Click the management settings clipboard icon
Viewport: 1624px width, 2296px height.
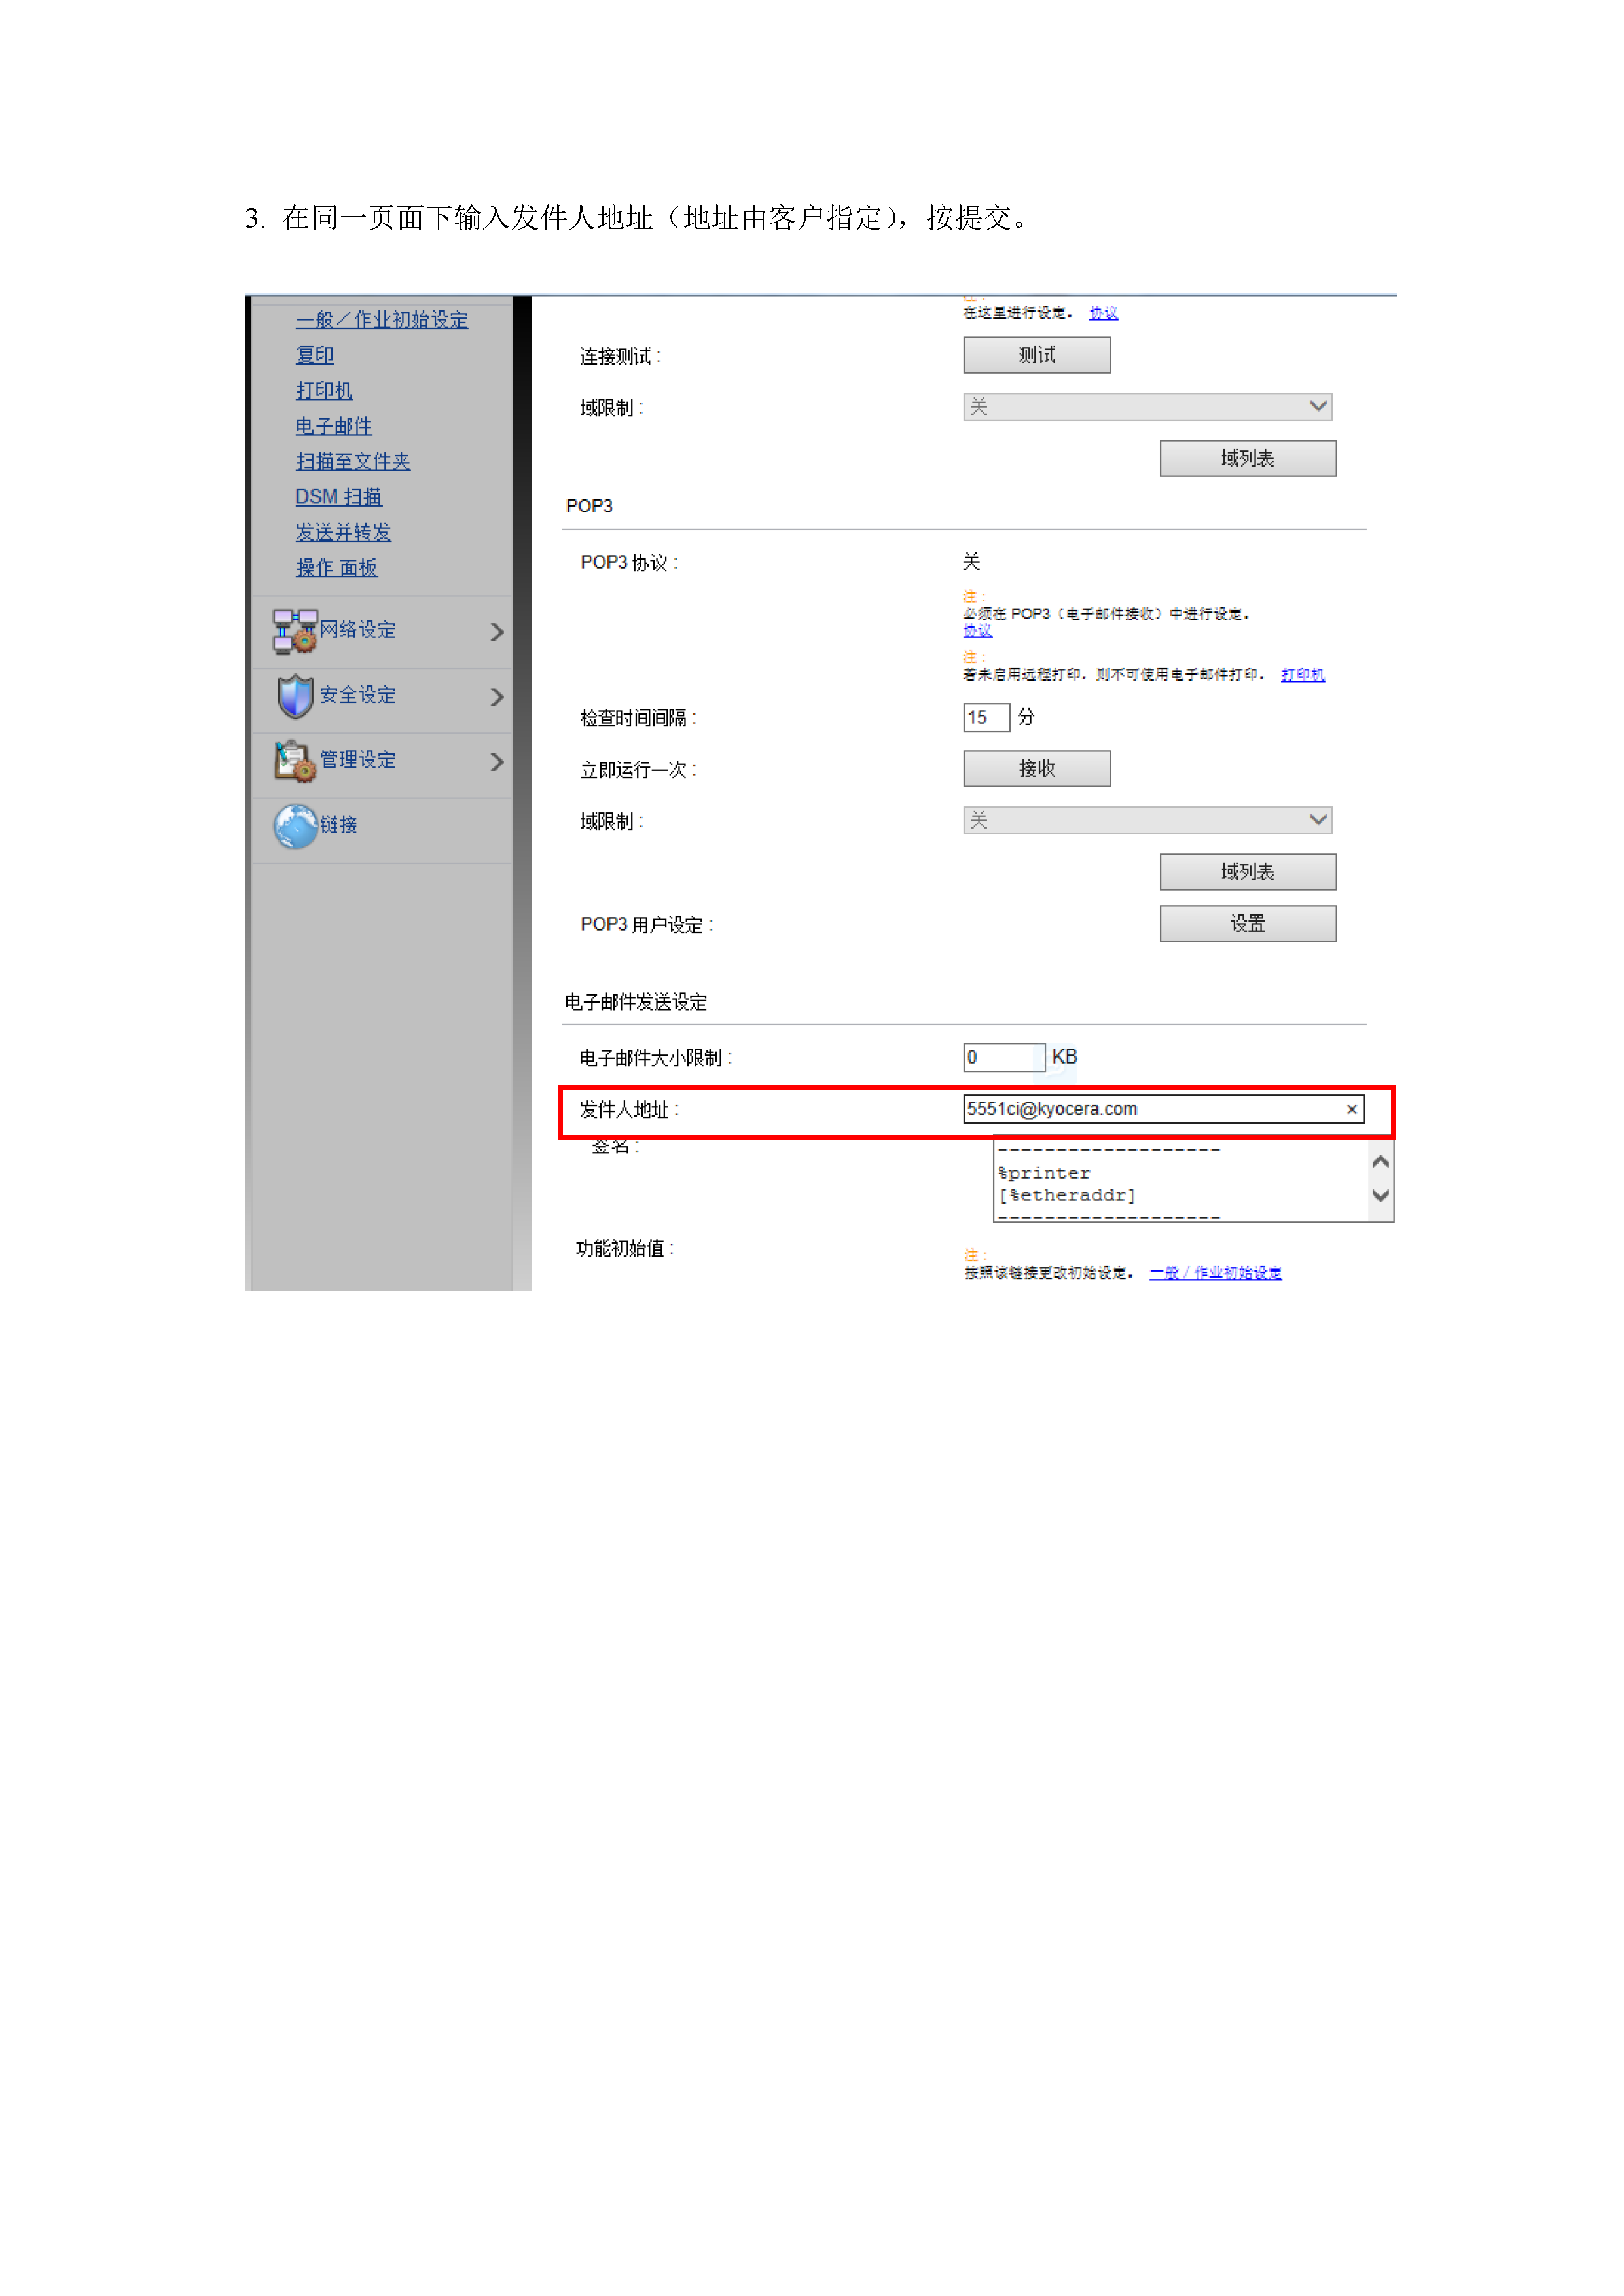point(295,761)
